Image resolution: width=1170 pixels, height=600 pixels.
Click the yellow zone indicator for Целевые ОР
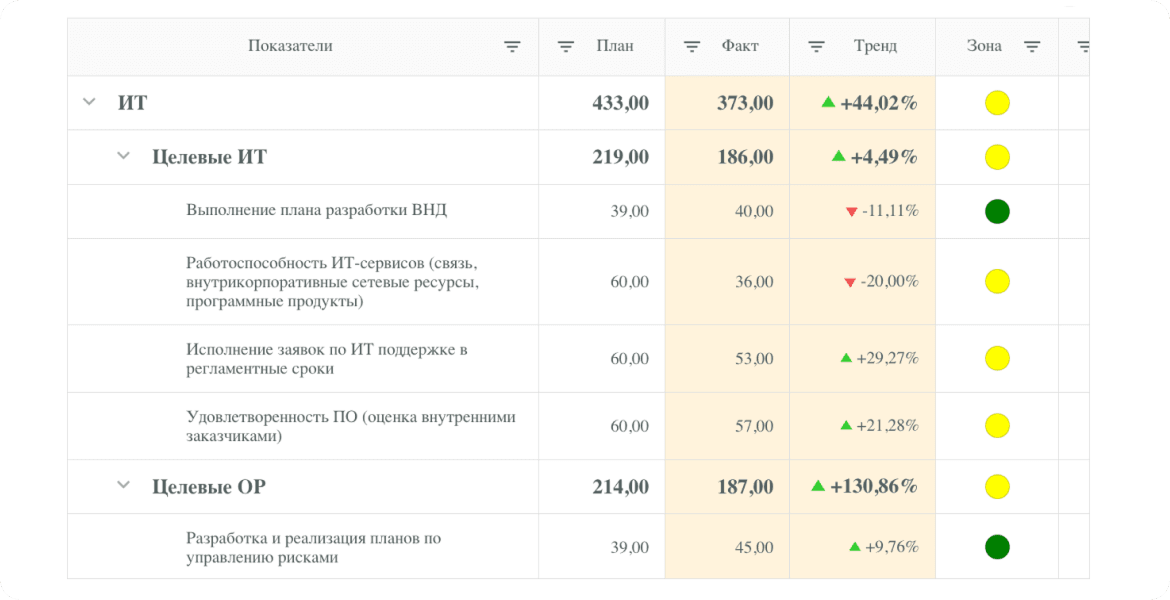click(x=998, y=487)
